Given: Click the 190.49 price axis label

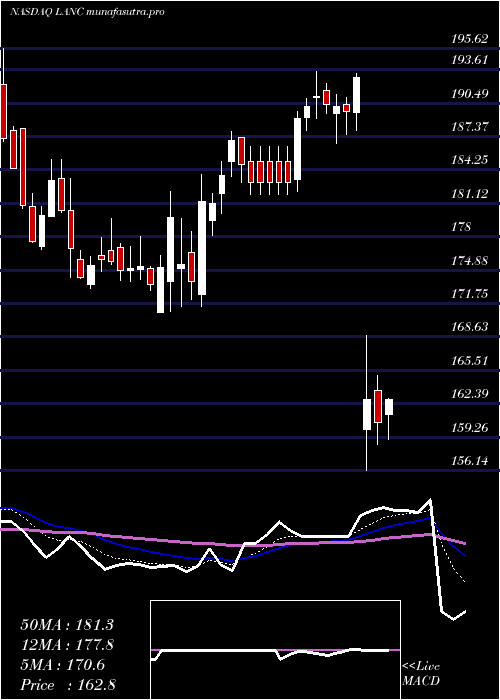Looking at the screenshot, I should tap(469, 94).
